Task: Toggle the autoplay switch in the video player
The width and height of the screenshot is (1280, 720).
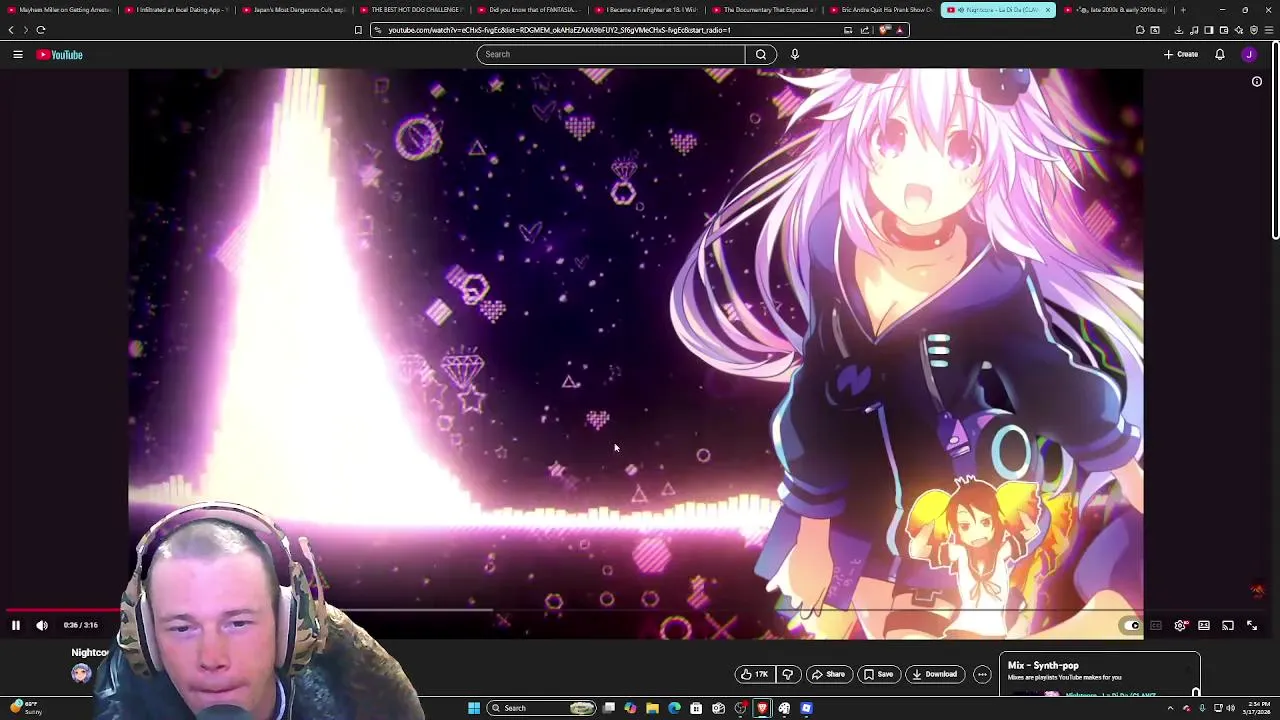Action: click(1131, 625)
